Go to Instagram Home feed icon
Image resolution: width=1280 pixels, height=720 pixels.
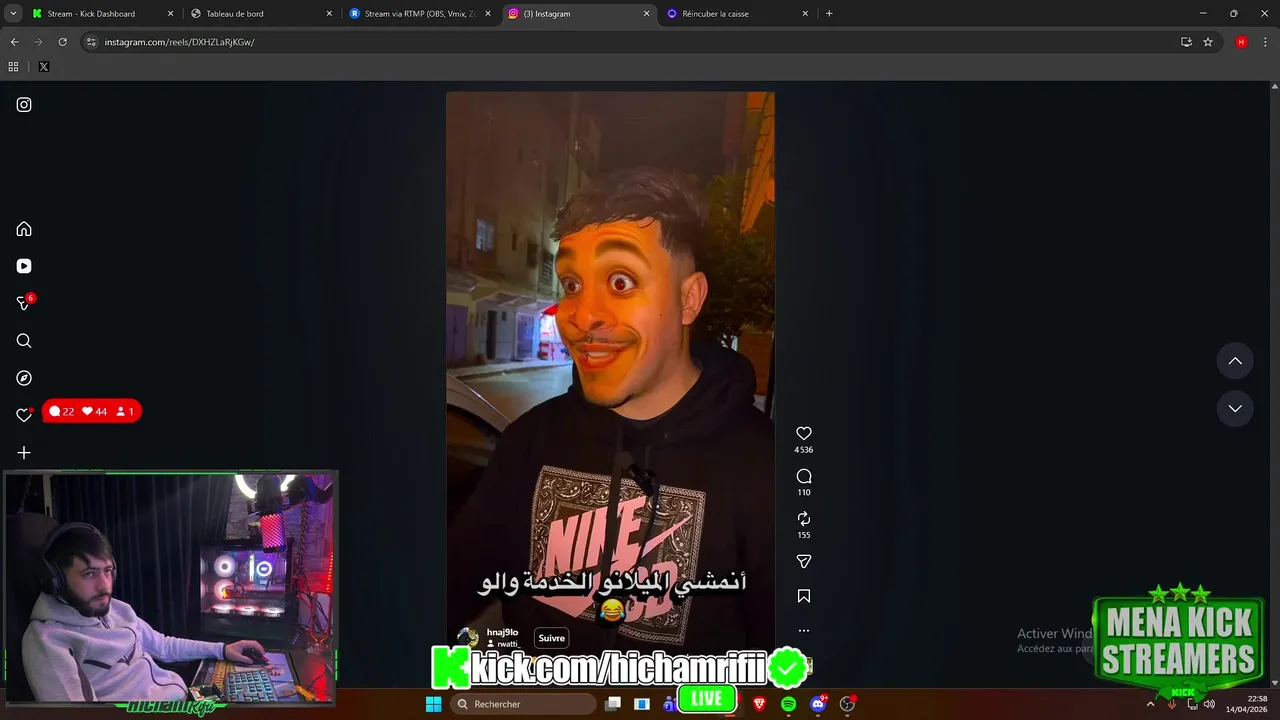tap(24, 229)
